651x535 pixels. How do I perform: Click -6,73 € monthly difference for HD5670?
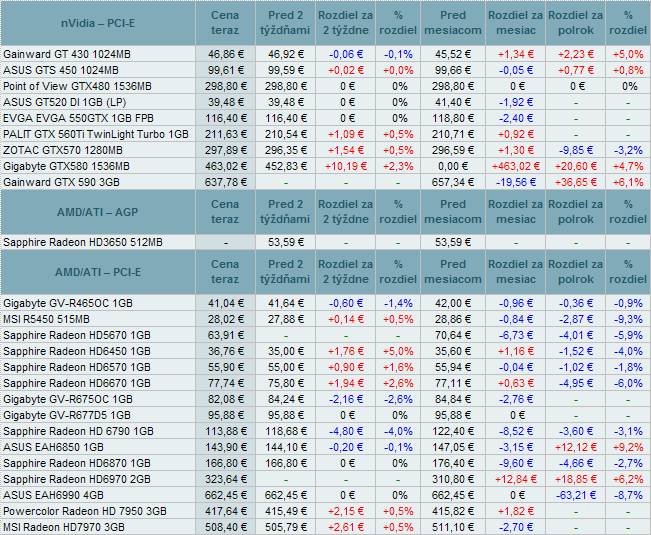tap(516, 335)
